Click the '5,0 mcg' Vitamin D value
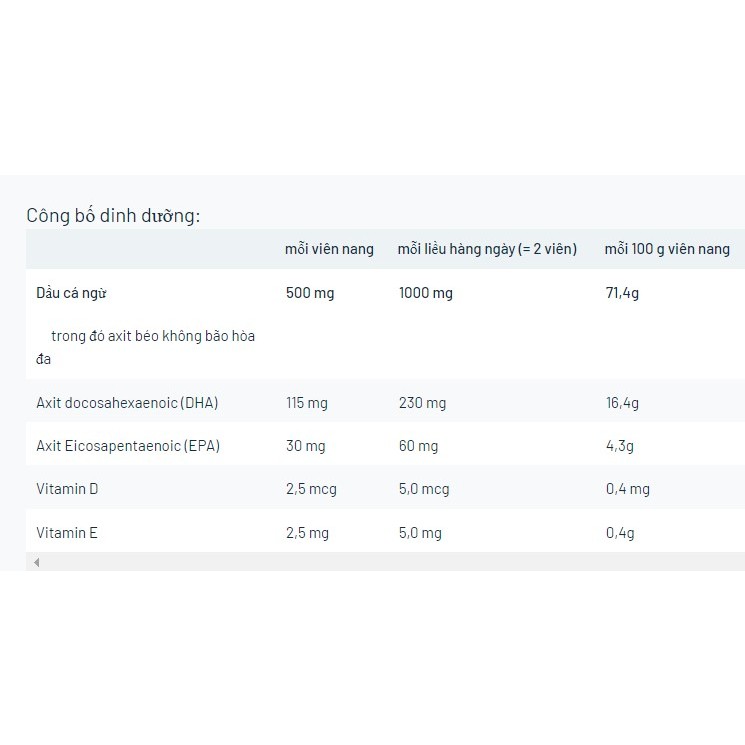The width and height of the screenshot is (745, 745). pyautogui.click(x=424, y=489)
